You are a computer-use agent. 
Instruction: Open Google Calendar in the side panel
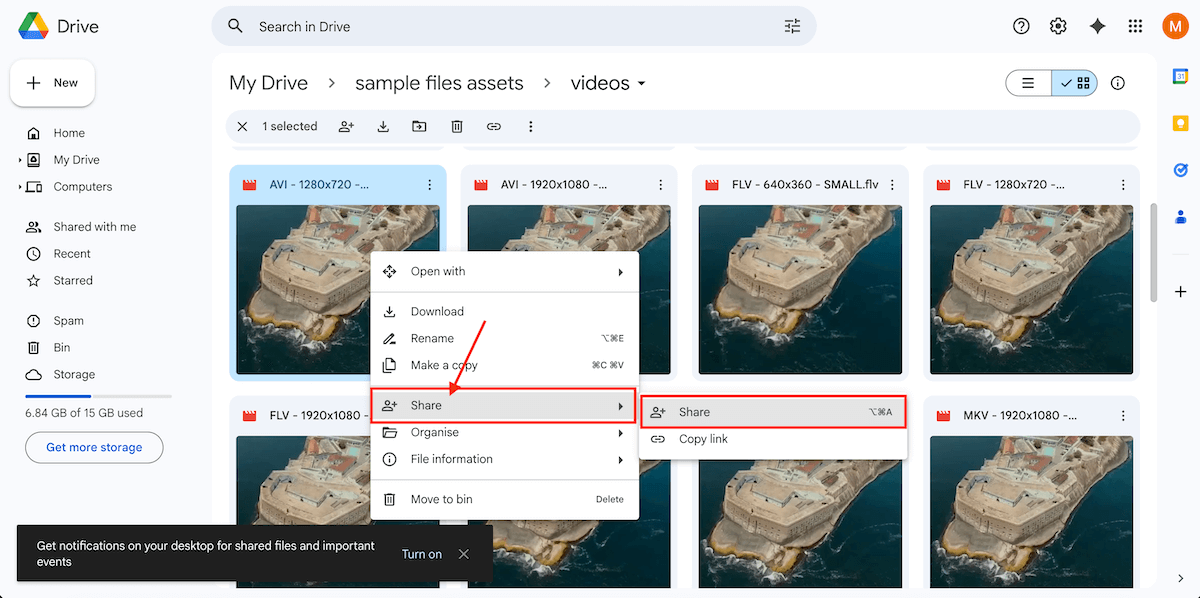(x=1180, y=77)
